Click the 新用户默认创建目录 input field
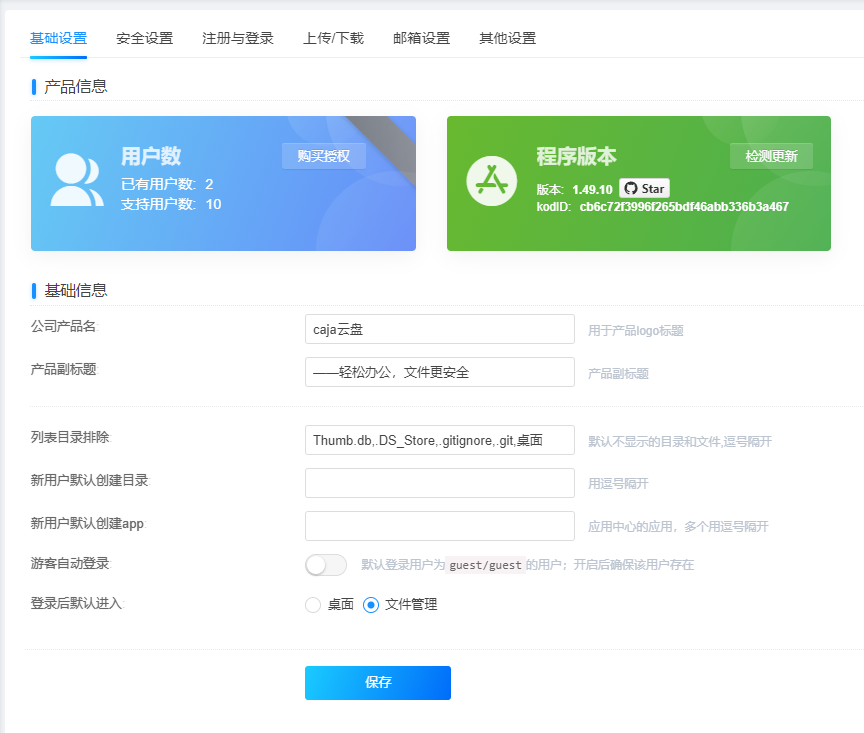This screenshot has width=864, height=733. 439,483
